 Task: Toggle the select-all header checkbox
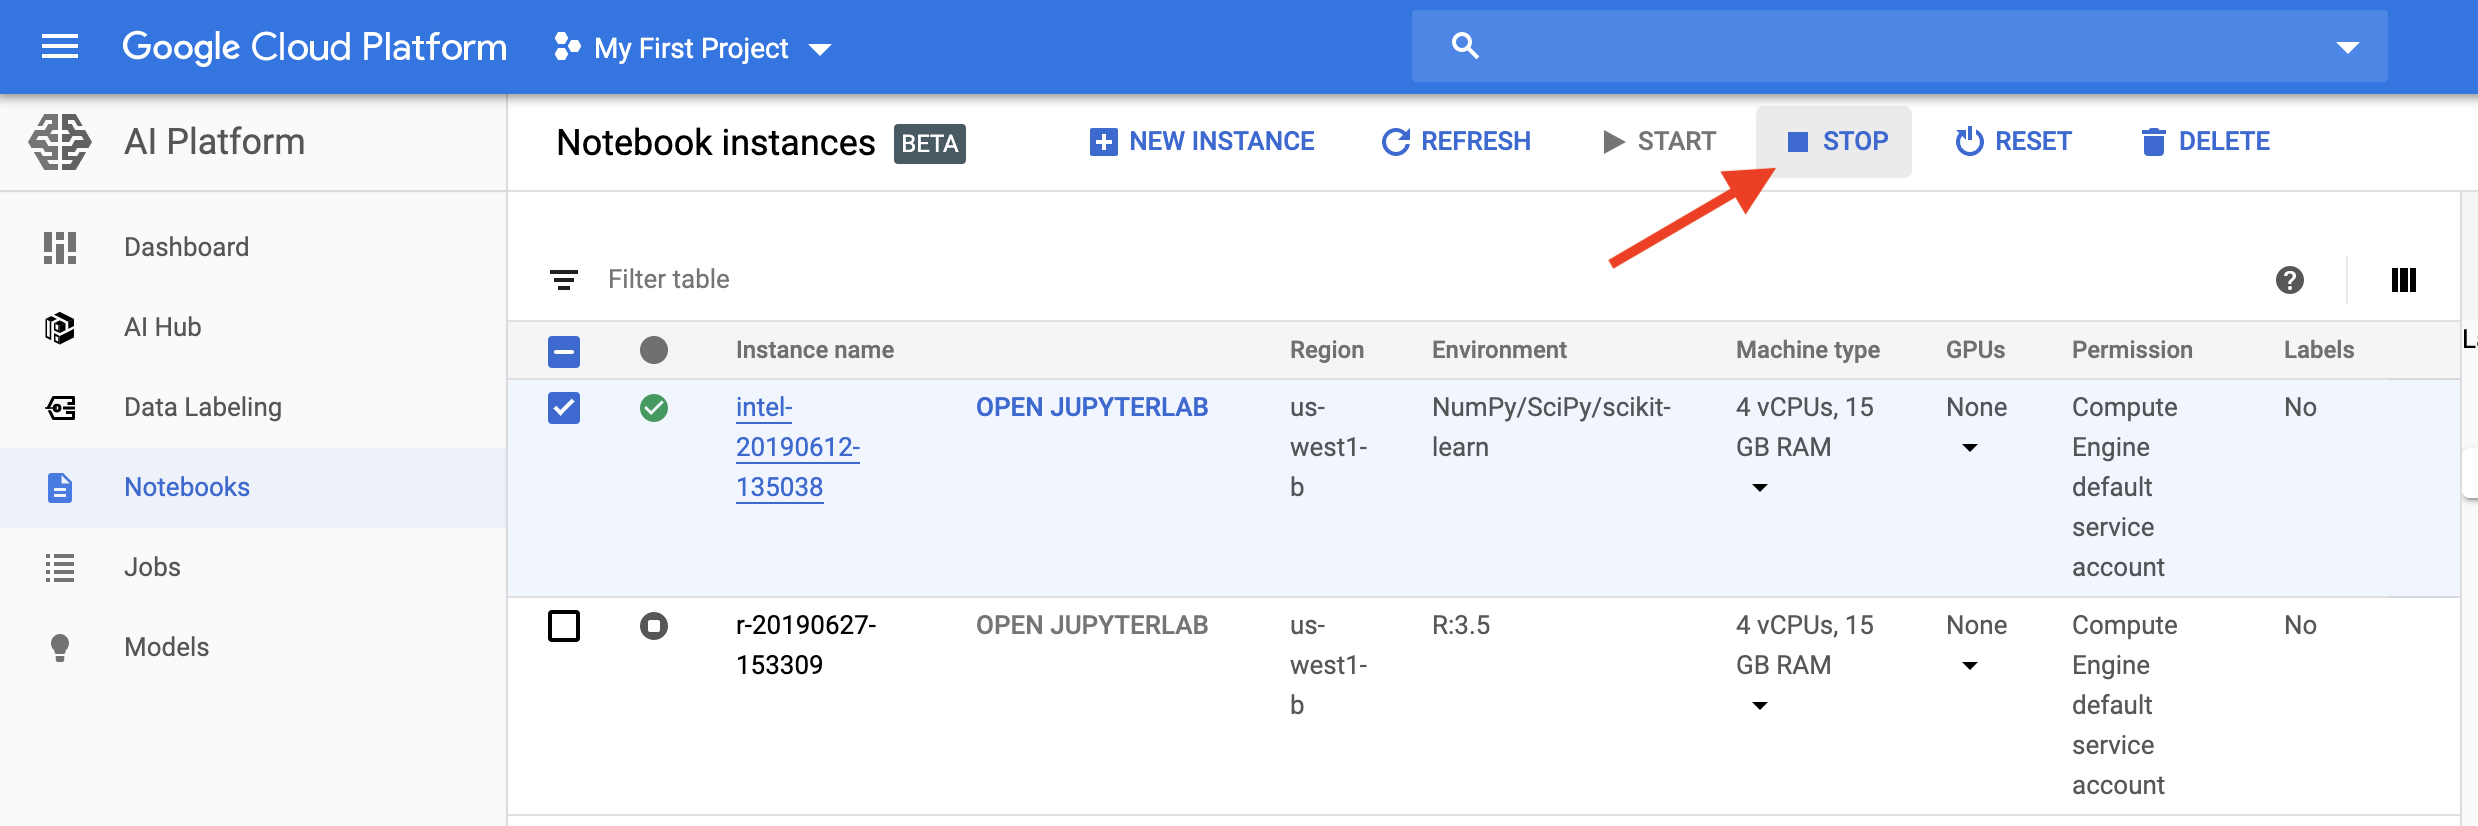pyautogui.click(x=564, y=351)
